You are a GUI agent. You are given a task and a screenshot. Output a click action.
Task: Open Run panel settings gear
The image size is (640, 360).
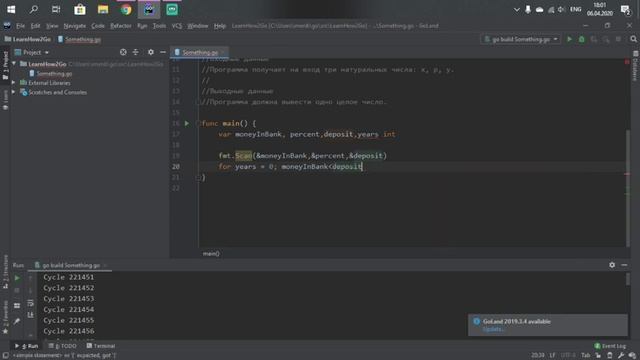pos(612,265)
